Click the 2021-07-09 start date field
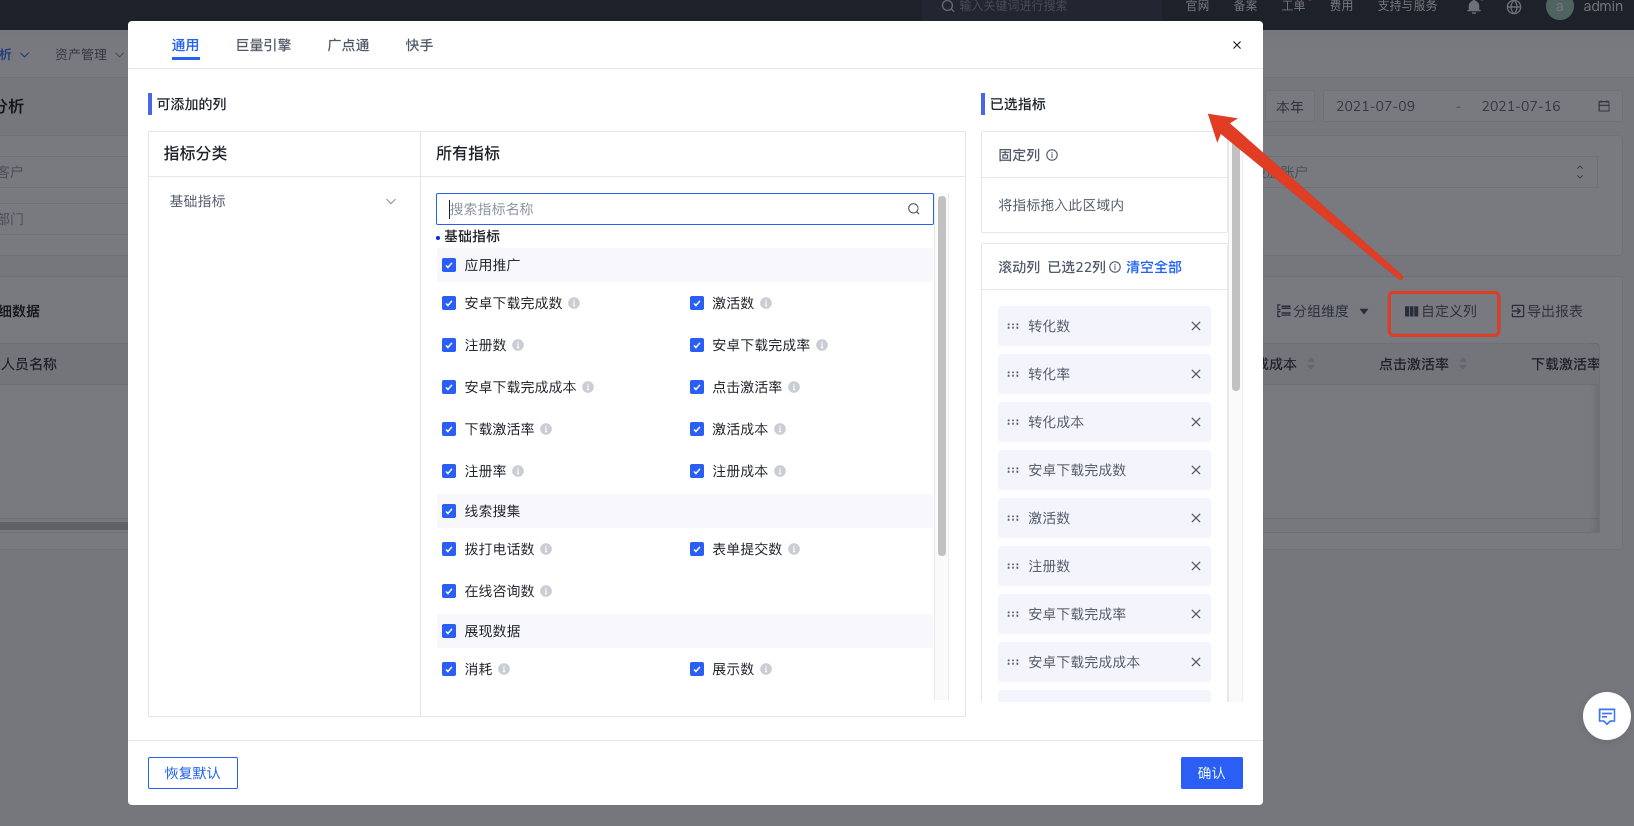 click(x=1376, y=106)
